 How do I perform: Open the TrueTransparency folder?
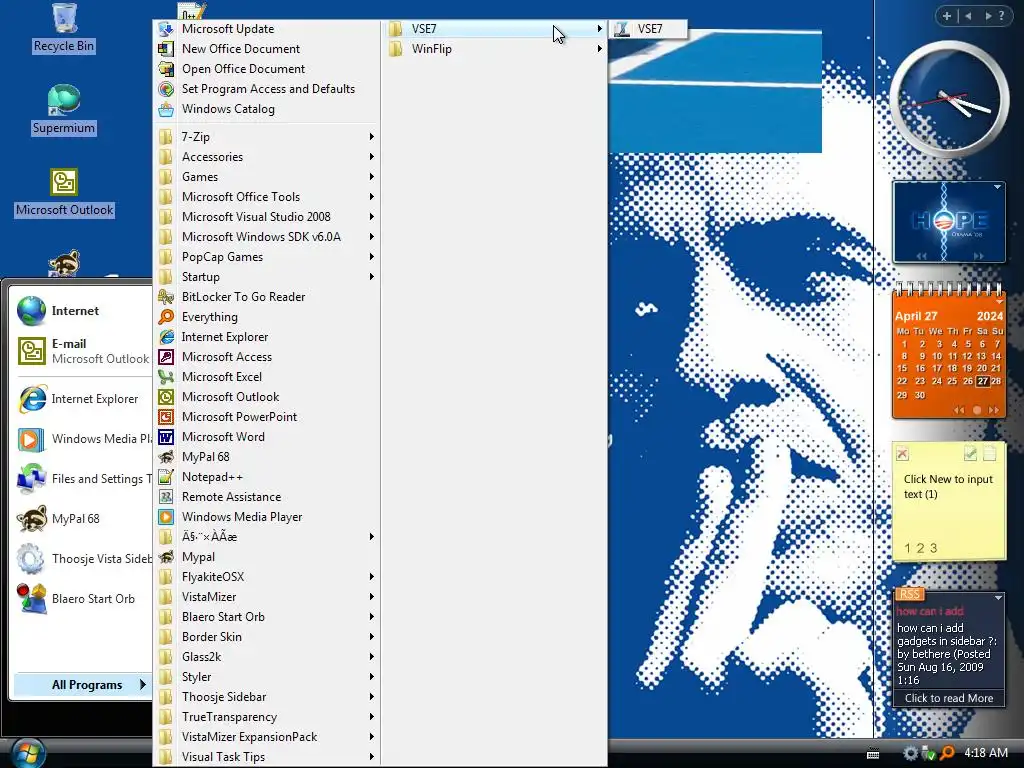point(267,717)
